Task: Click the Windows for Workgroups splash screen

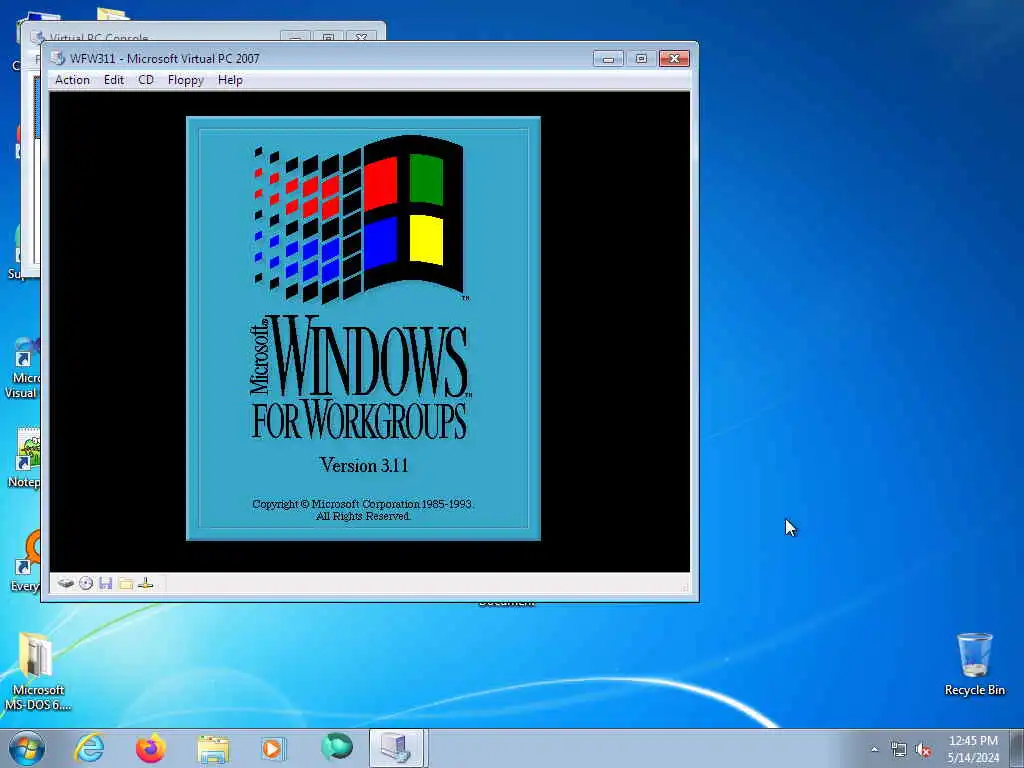Action: click(x=363, y=328)
